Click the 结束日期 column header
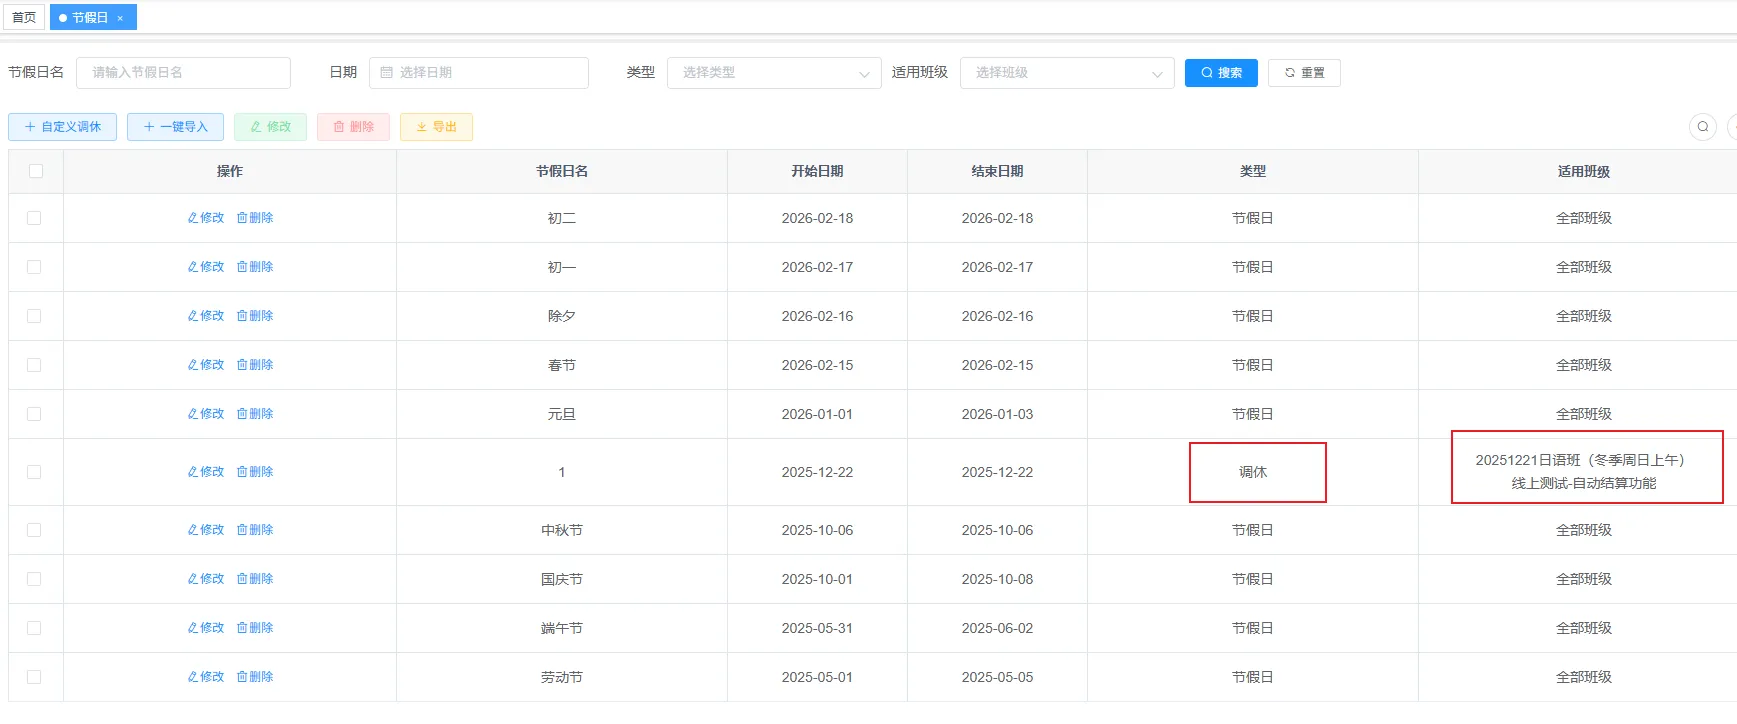1737x724 pixels. pos(997,172)
